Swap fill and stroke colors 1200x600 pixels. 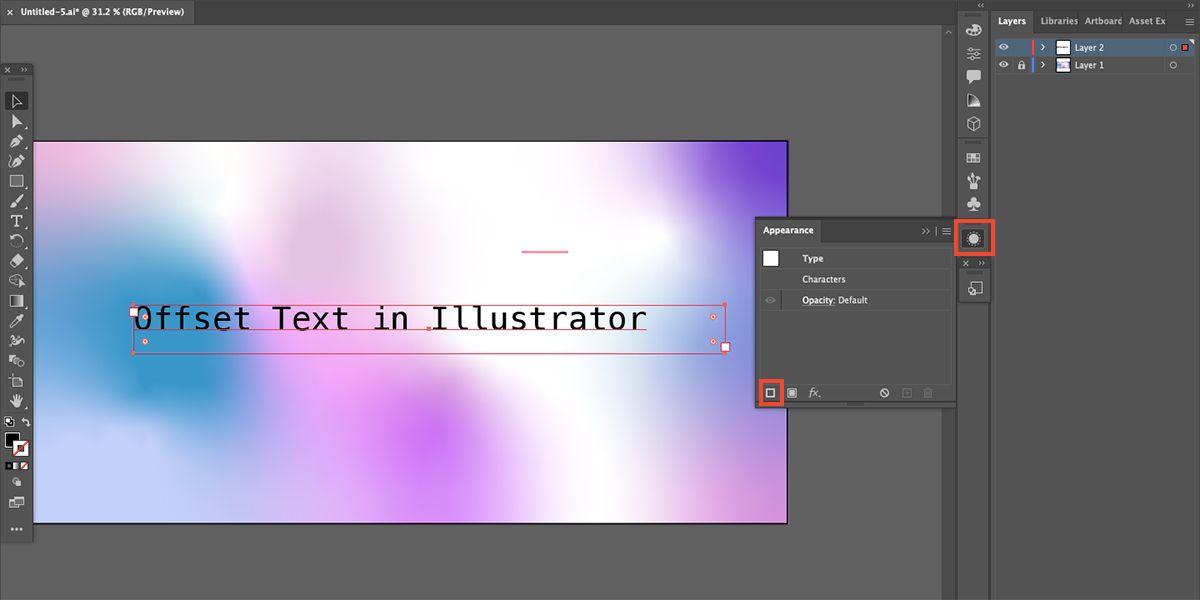pos(26,422)
